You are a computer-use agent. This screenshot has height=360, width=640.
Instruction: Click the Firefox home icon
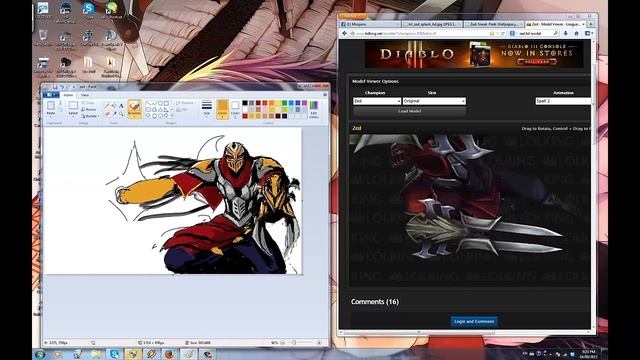pos(576,33)
